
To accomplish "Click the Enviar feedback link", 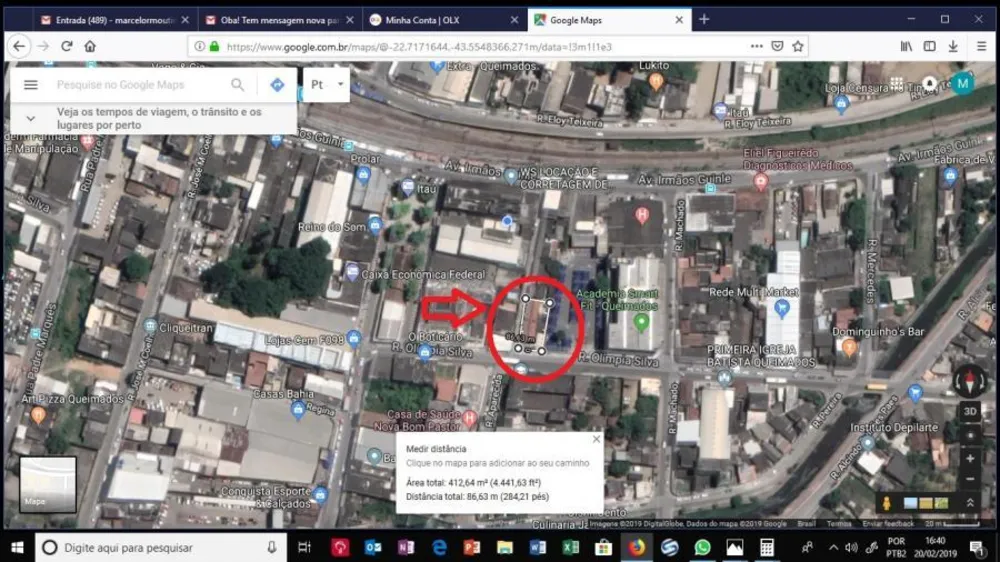I will click(x=888, y=524).
